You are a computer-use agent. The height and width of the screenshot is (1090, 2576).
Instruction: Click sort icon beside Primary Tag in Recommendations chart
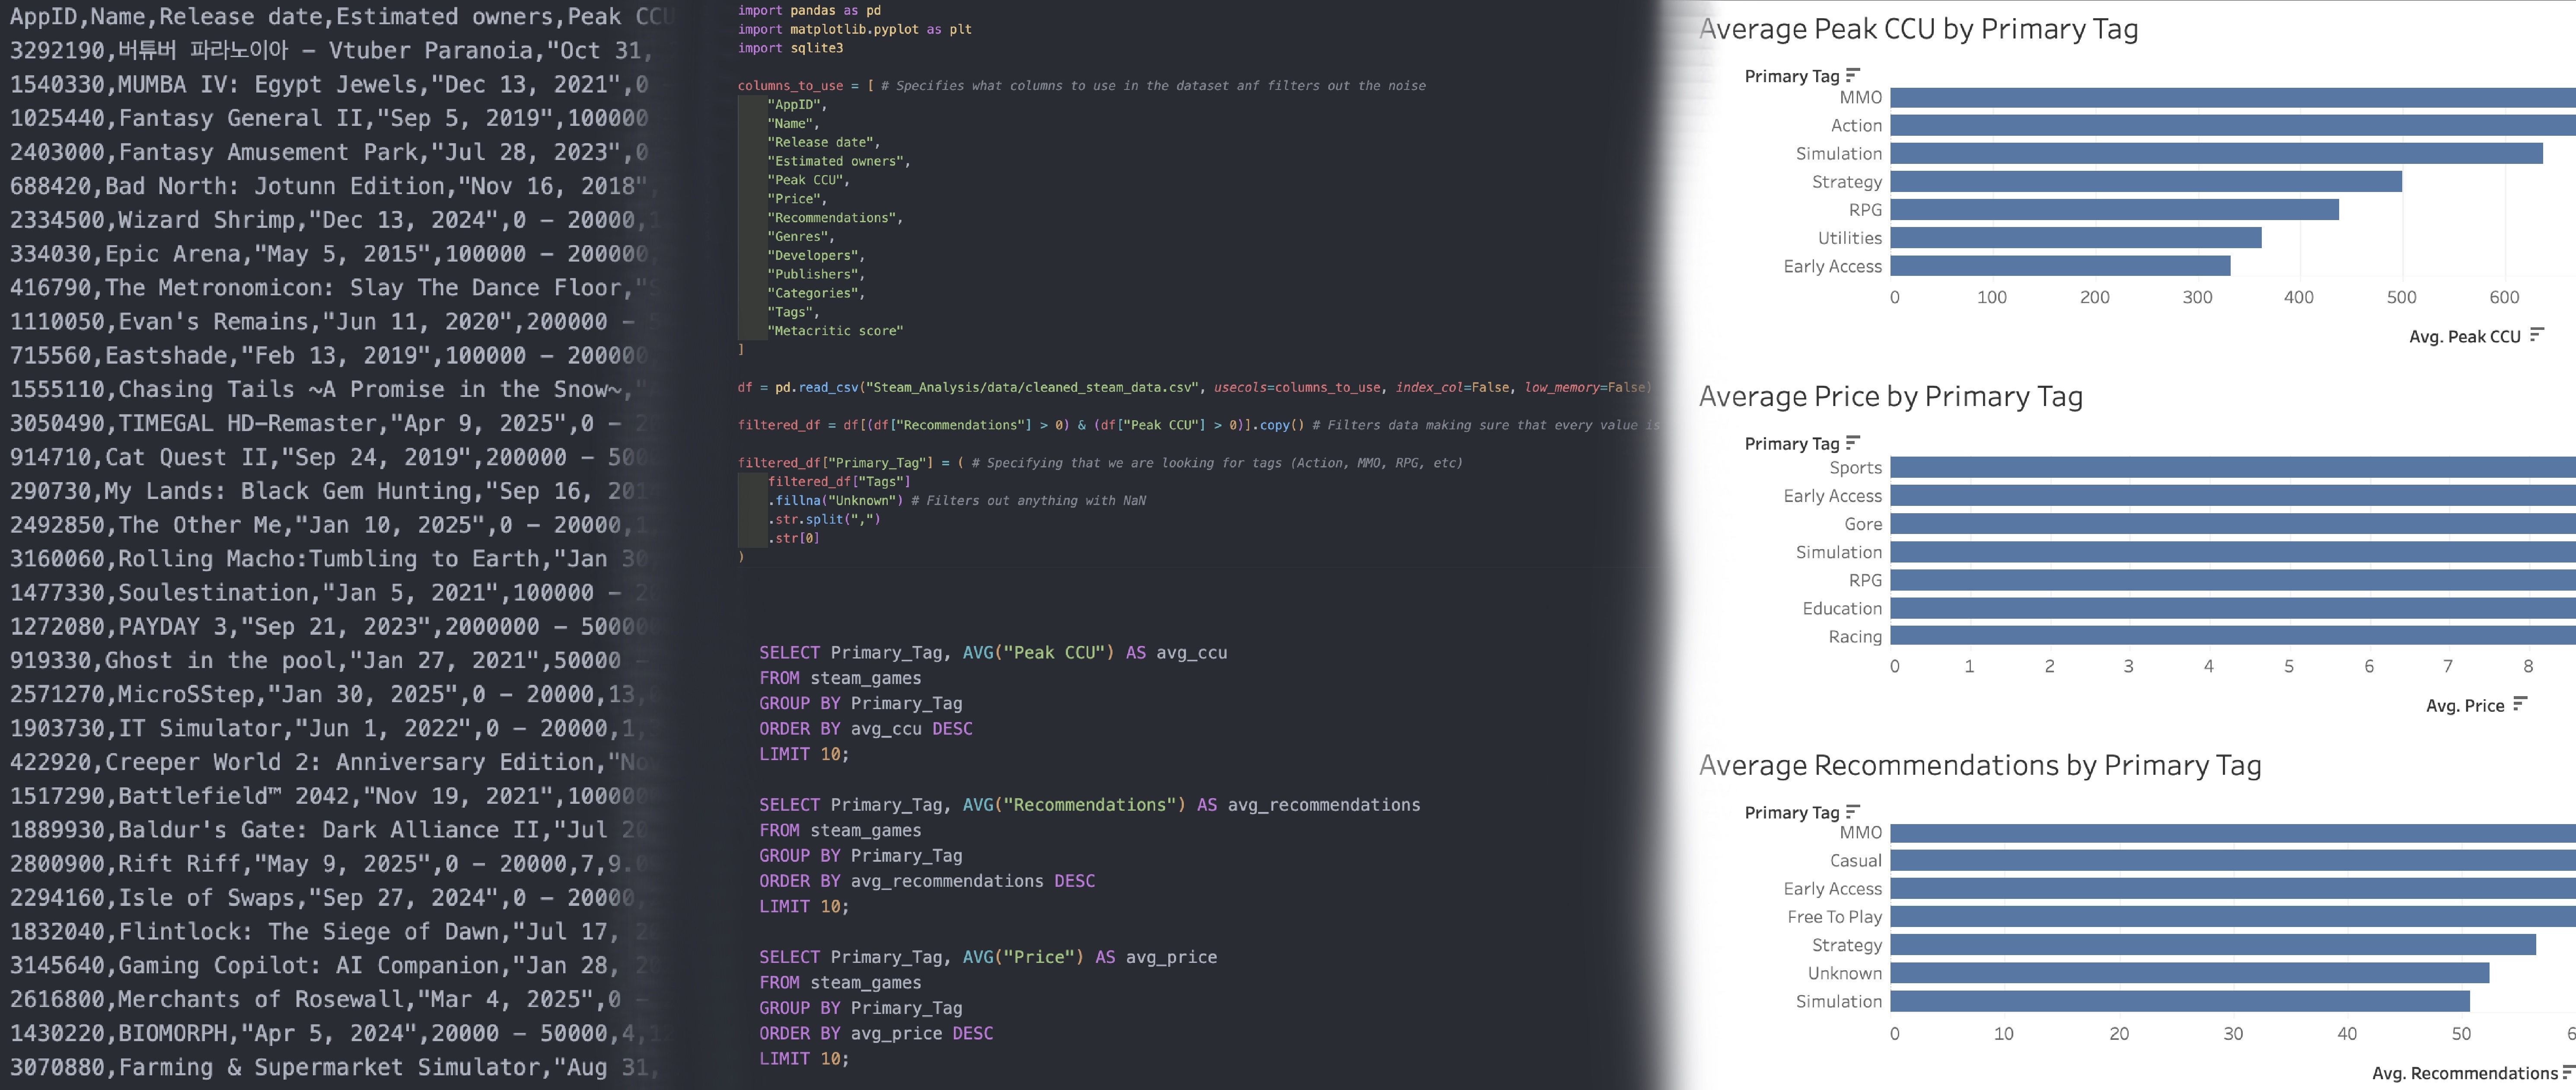(1853, 811)
